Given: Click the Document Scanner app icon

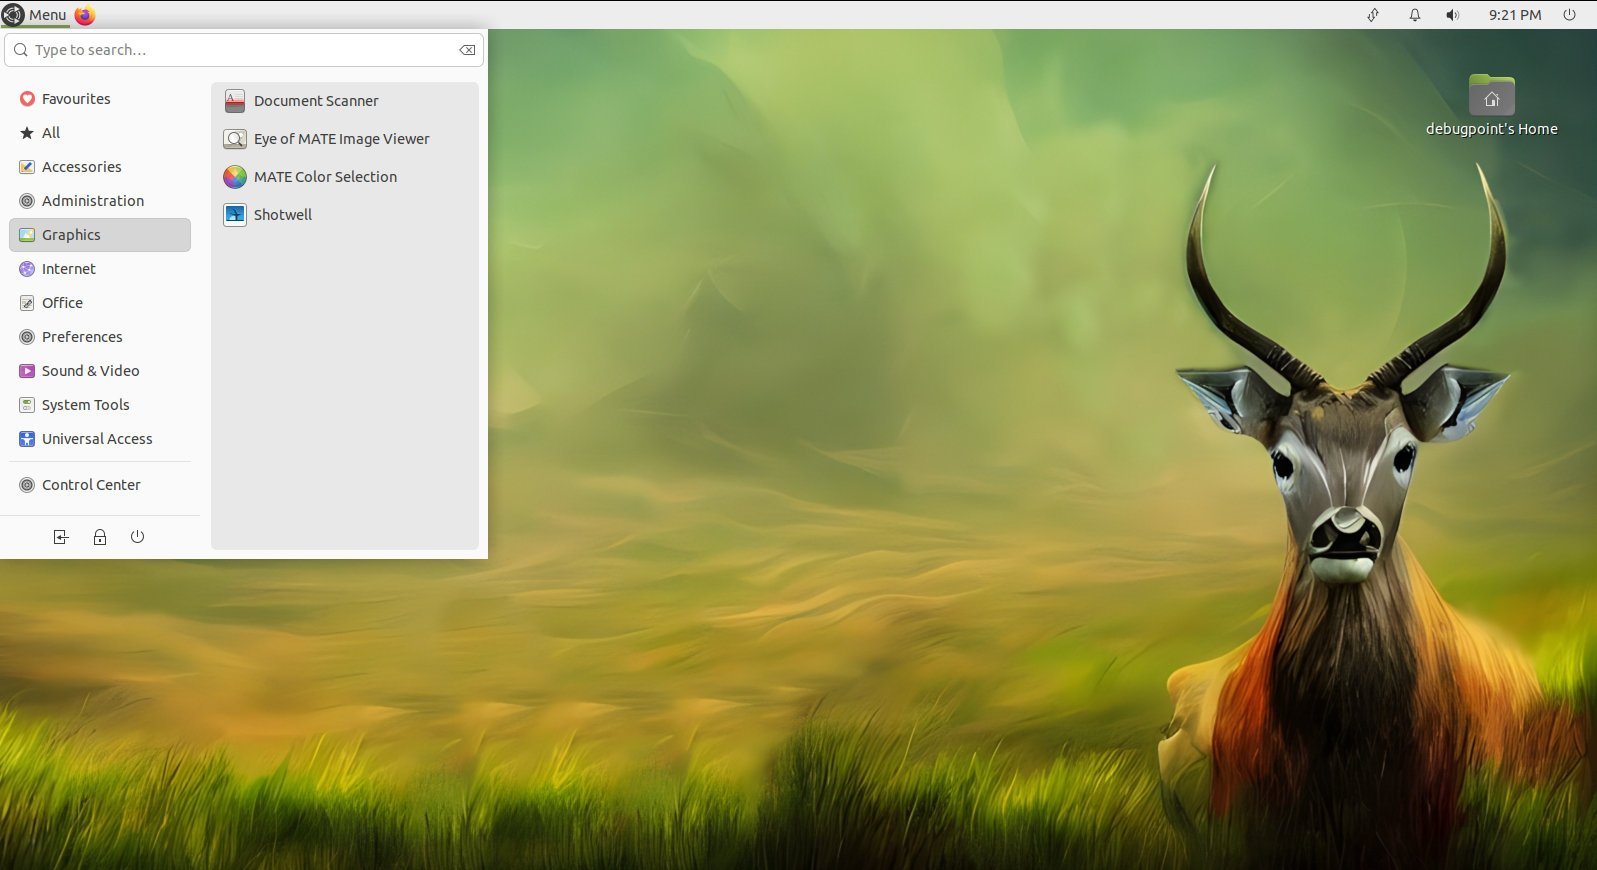Looking at the screenshot, I should point(235,101).
